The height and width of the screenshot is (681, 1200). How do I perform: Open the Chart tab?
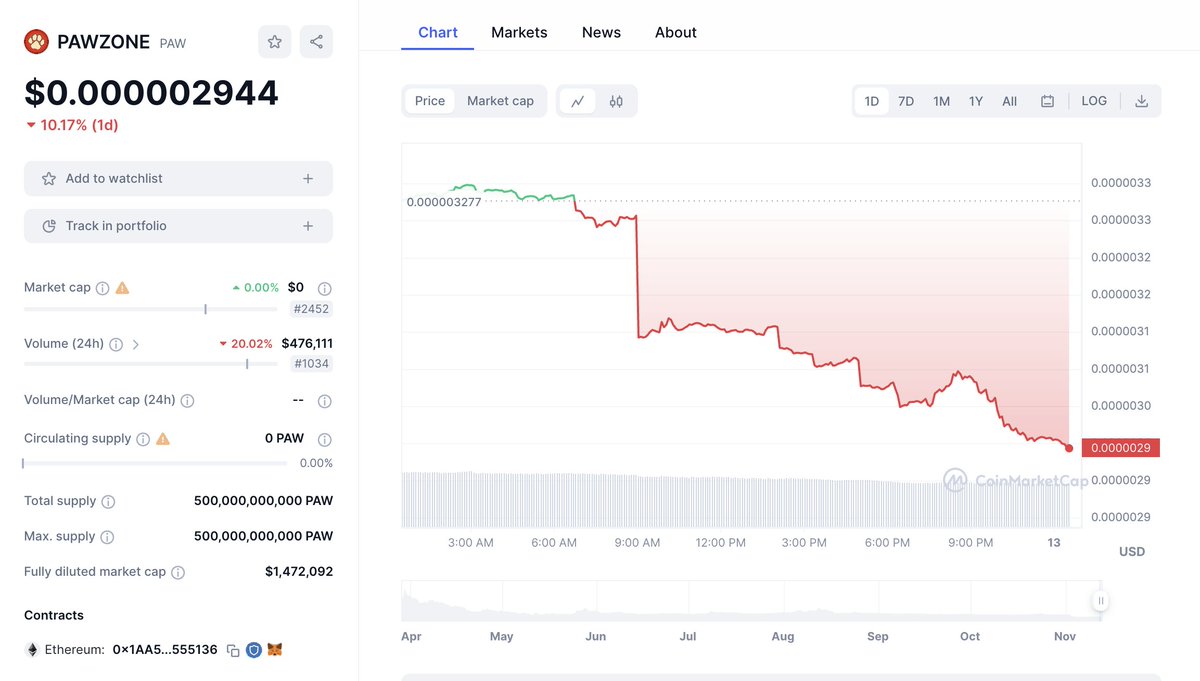click(x=438, y=32)
